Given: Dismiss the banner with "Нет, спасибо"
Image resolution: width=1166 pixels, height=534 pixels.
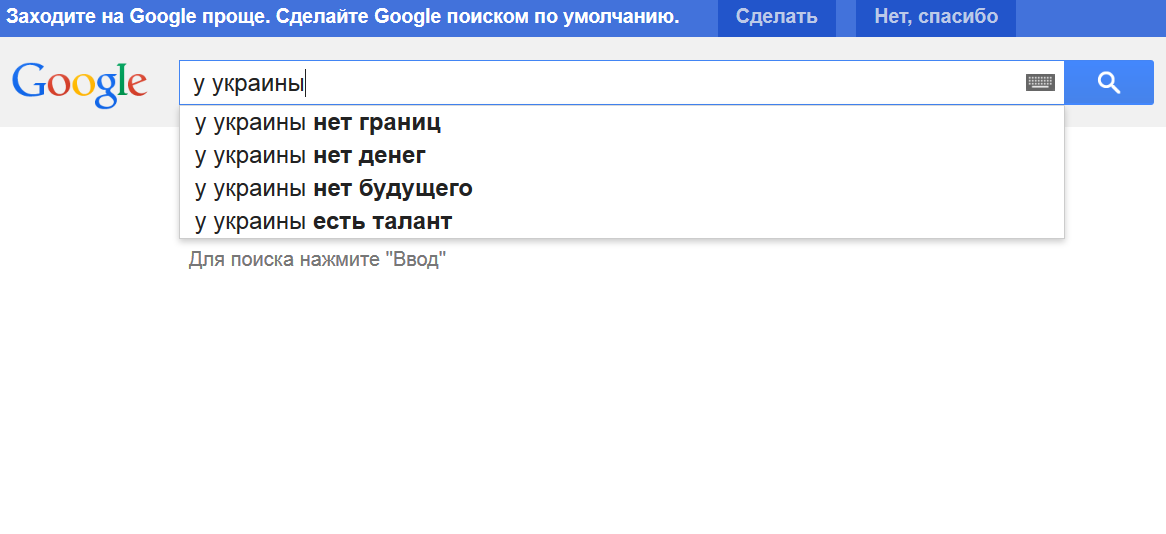Looking at the screenshot, I should [x=935, y=17].
